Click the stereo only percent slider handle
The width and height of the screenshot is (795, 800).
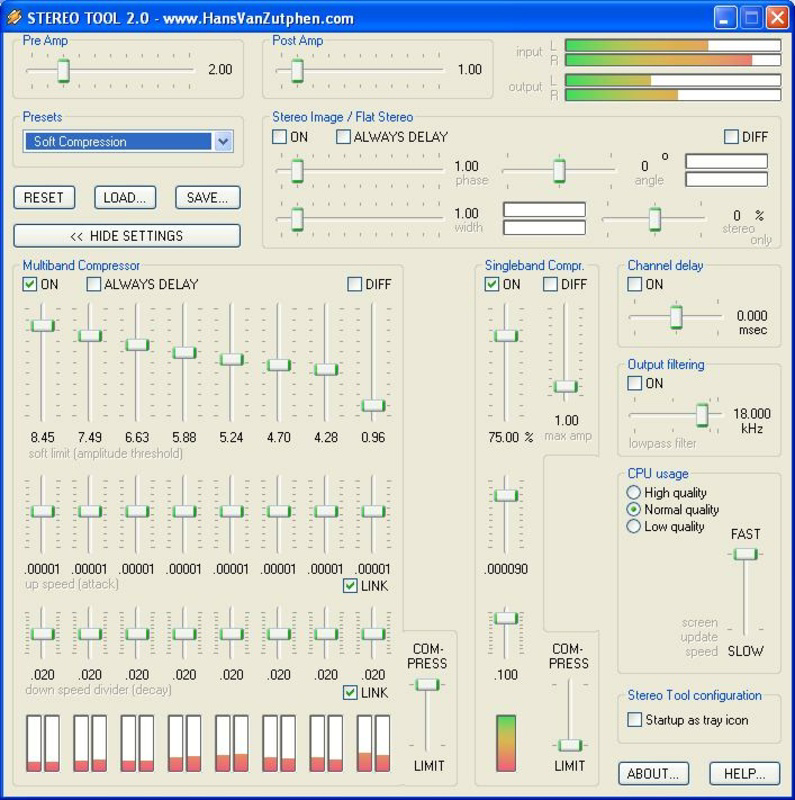(655, 219)
